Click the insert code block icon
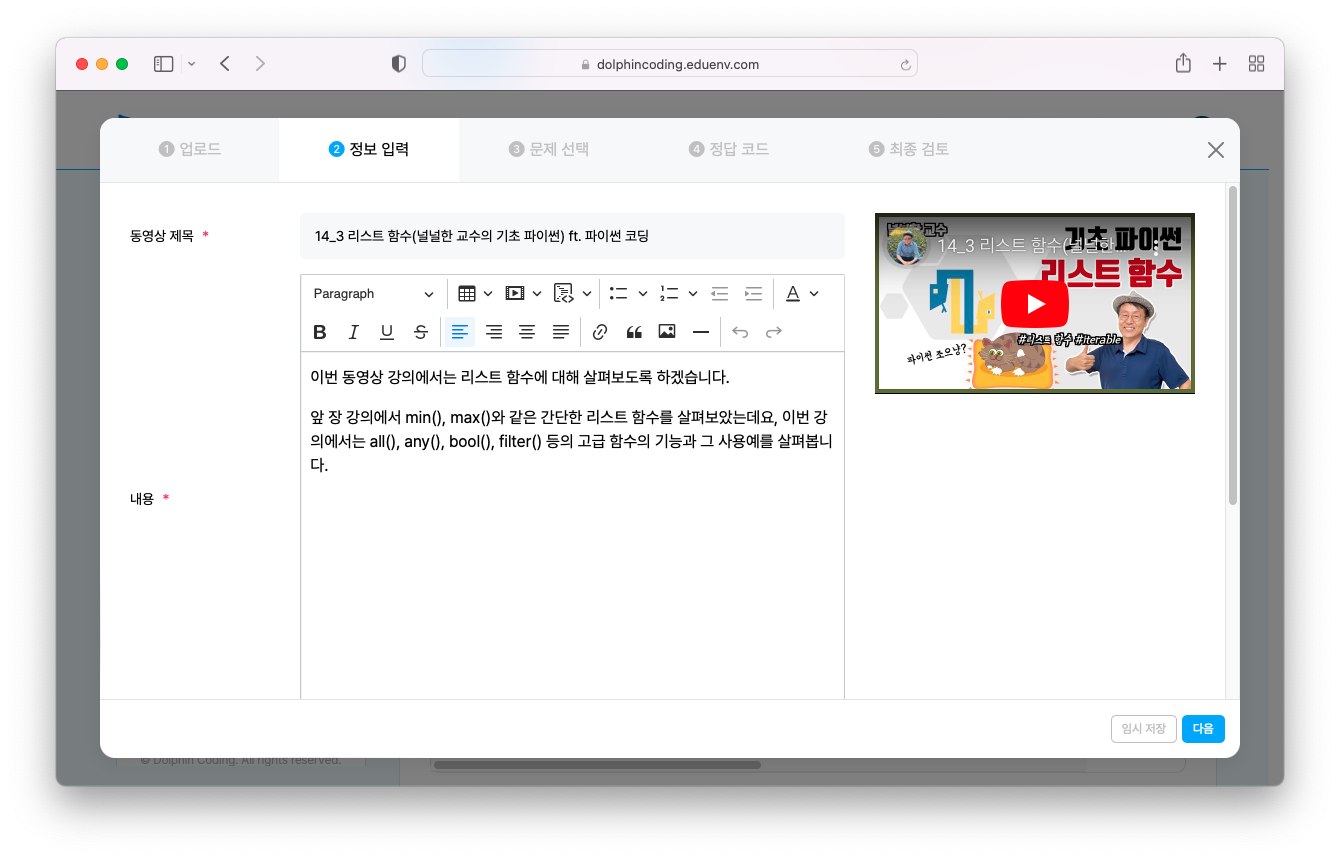The width and height of the screenshot is (1340, 860). [x=564, y=294]
